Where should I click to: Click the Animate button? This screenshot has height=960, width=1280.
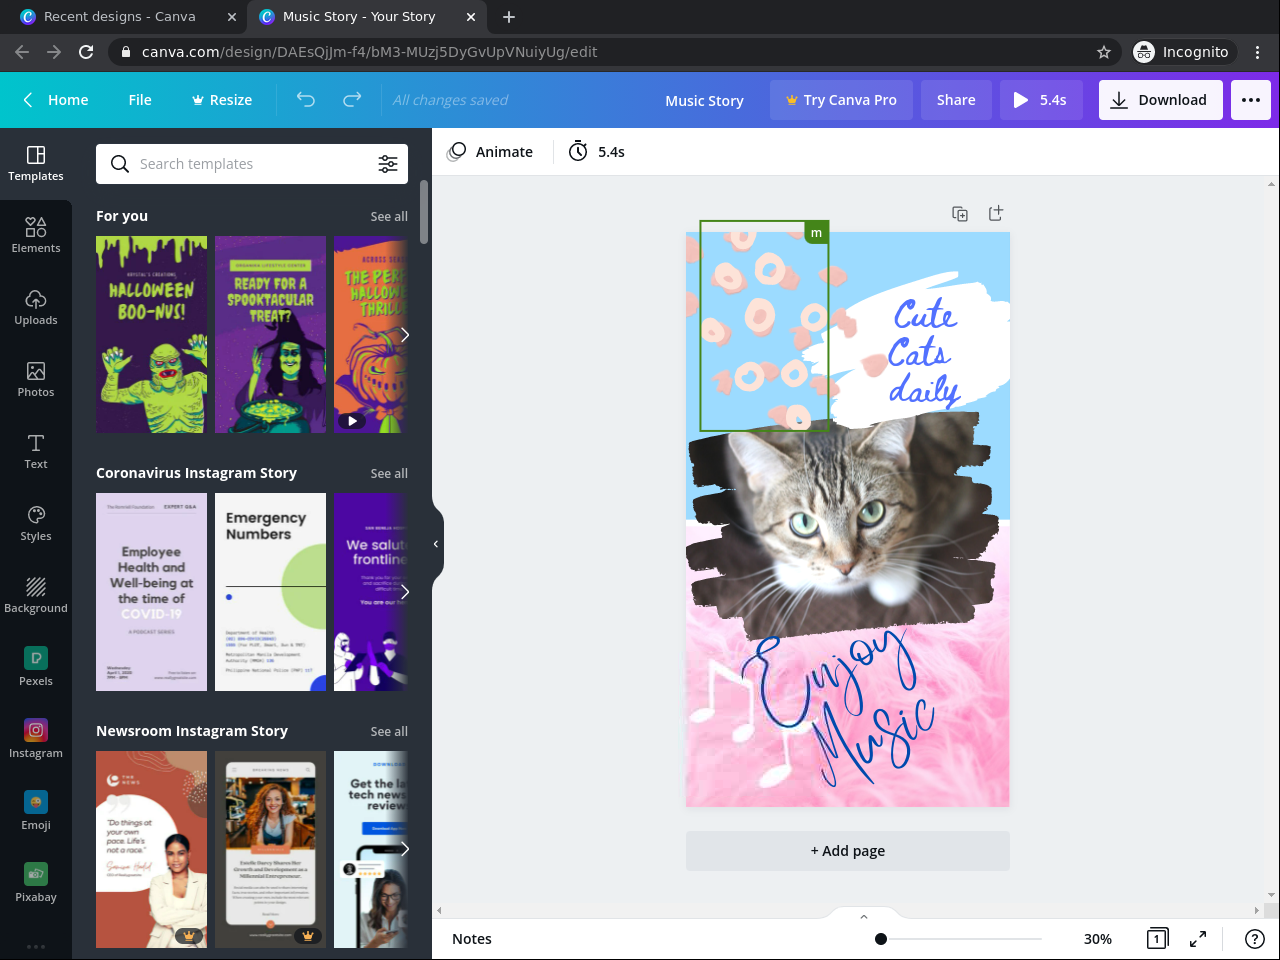490,152
